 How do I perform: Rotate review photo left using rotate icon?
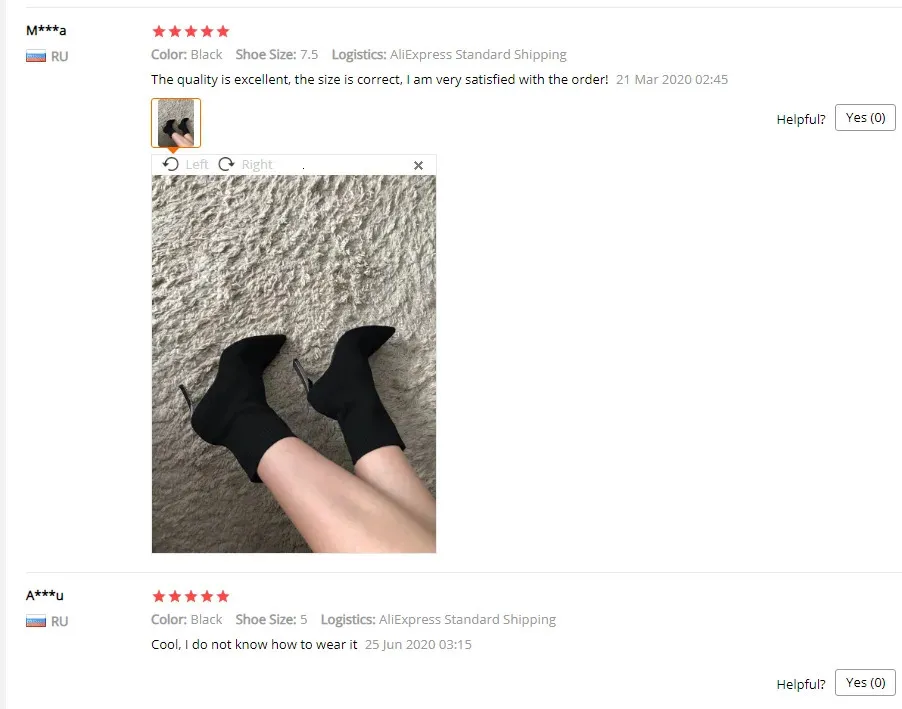[170, 165]
